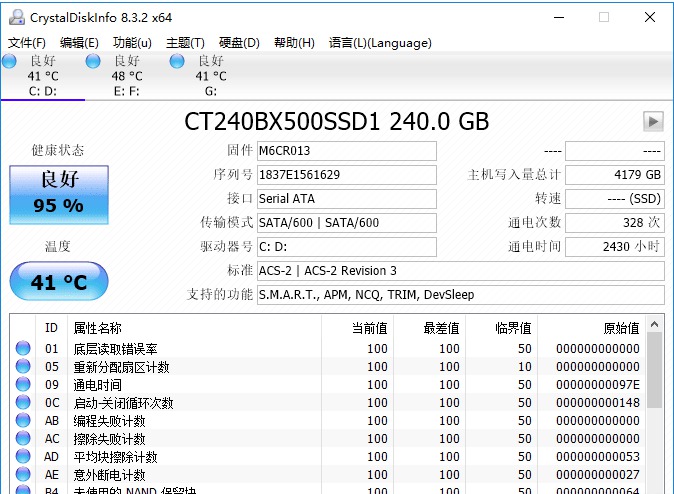The height and width of the screenshot is (494, 674).
Task: Click raw value 00000000097E
Action: (597, 385)
